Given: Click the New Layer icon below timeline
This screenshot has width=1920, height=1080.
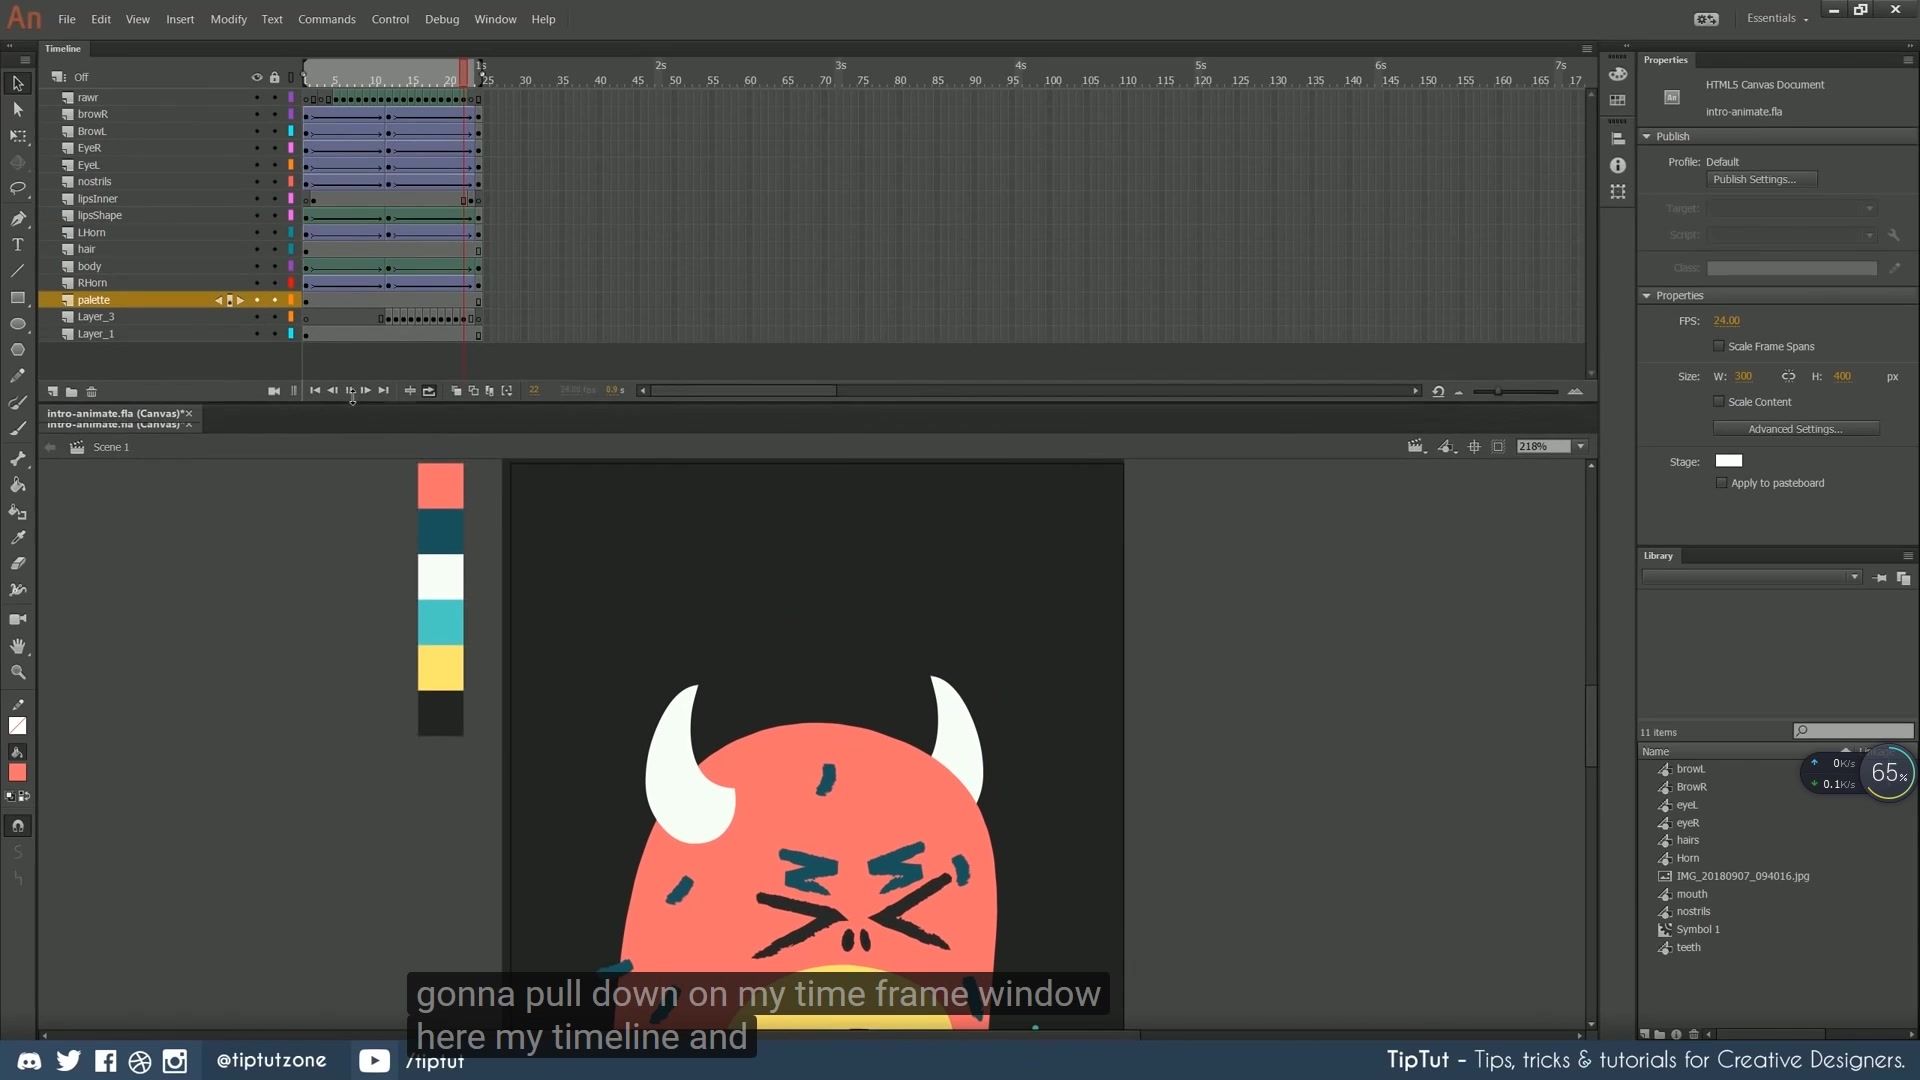Looking at the screenshot, I should [x=52, y=392].
